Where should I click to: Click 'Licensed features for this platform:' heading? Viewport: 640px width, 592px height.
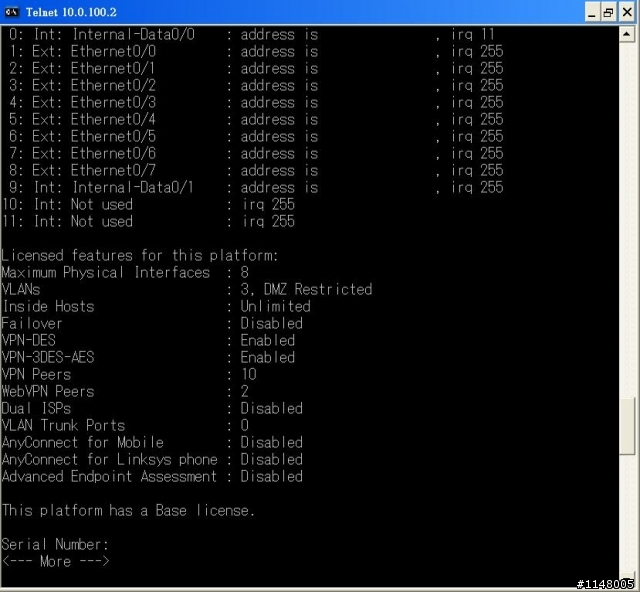pos(140,256)
